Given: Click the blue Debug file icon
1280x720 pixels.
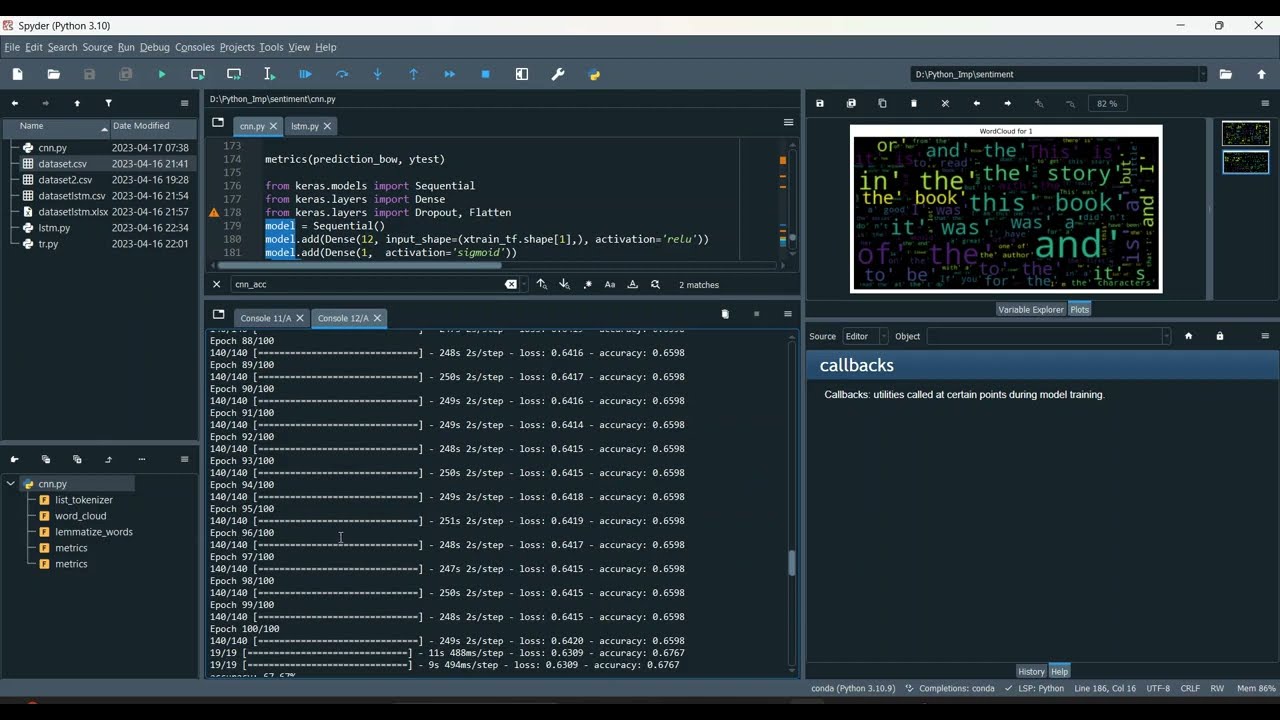Looking at the screenshot, I should 306,74.
